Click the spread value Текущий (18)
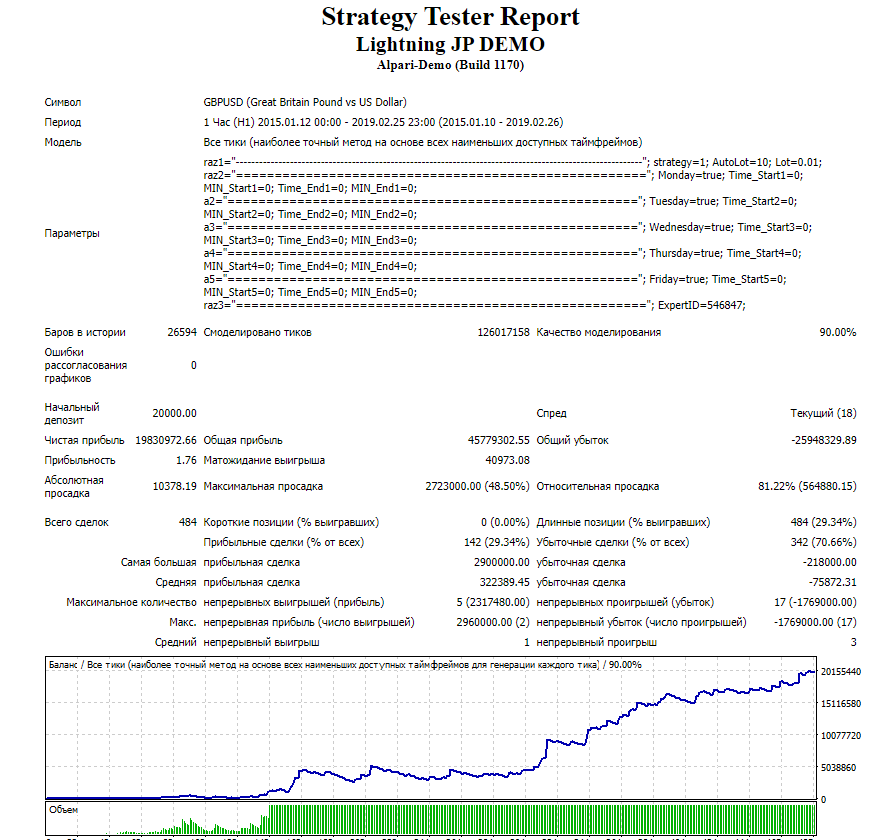894x840 pixels. tap(823, 413)
